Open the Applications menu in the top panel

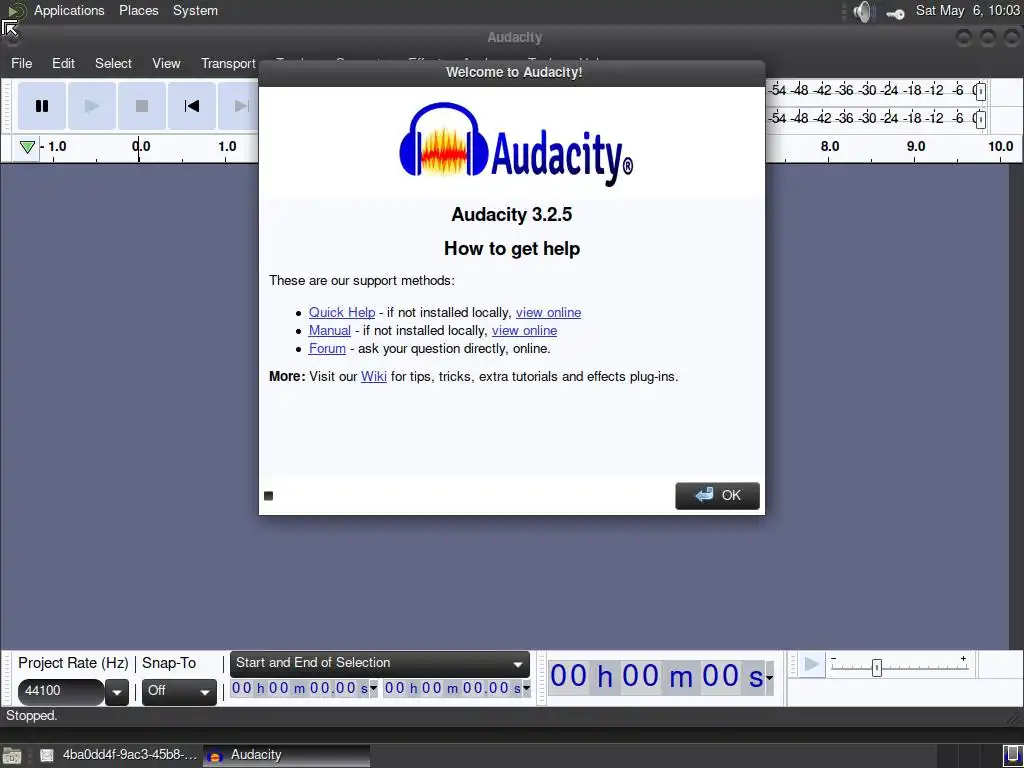pyautogui.click(x=69, y=10)
